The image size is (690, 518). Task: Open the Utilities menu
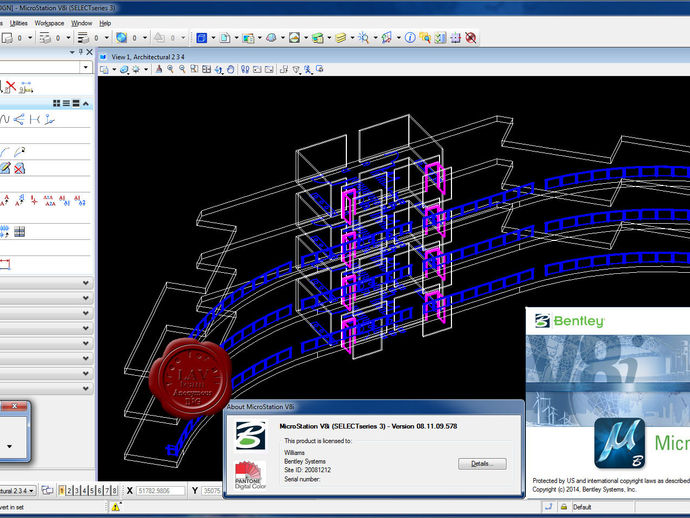pos(18,23)
